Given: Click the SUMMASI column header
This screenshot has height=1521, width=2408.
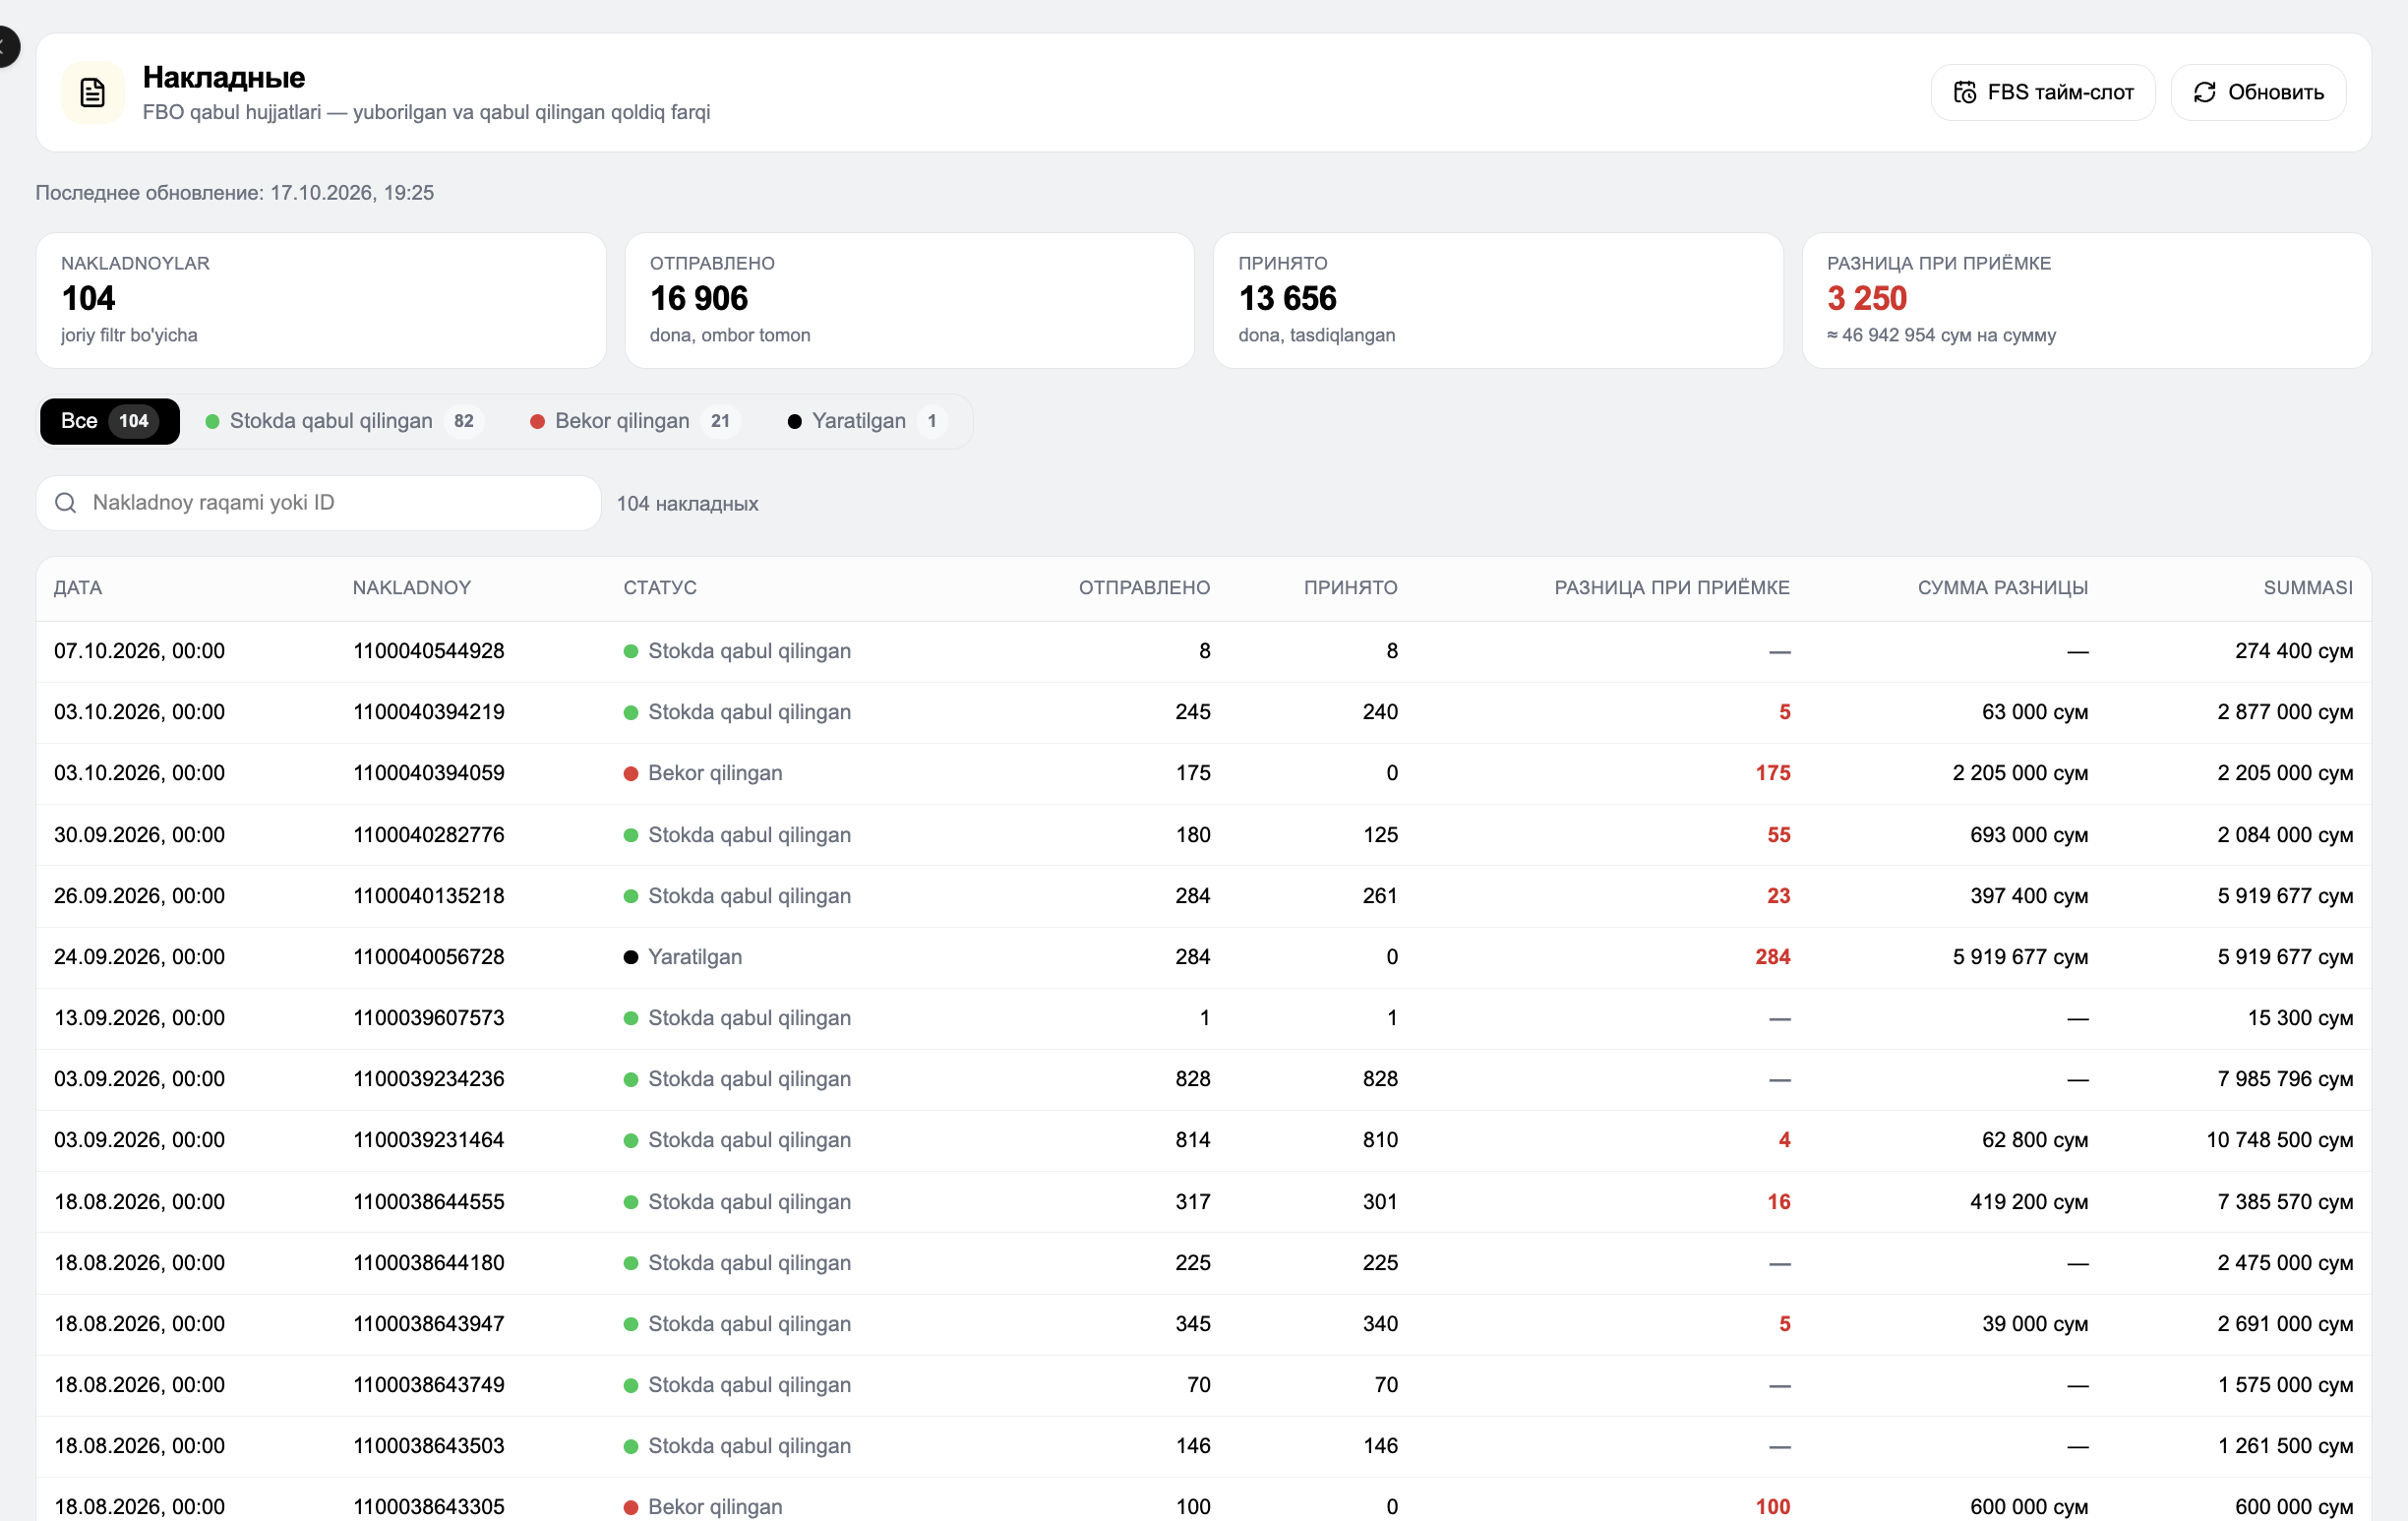Looking at the screenshot, I should [2308, 588].
